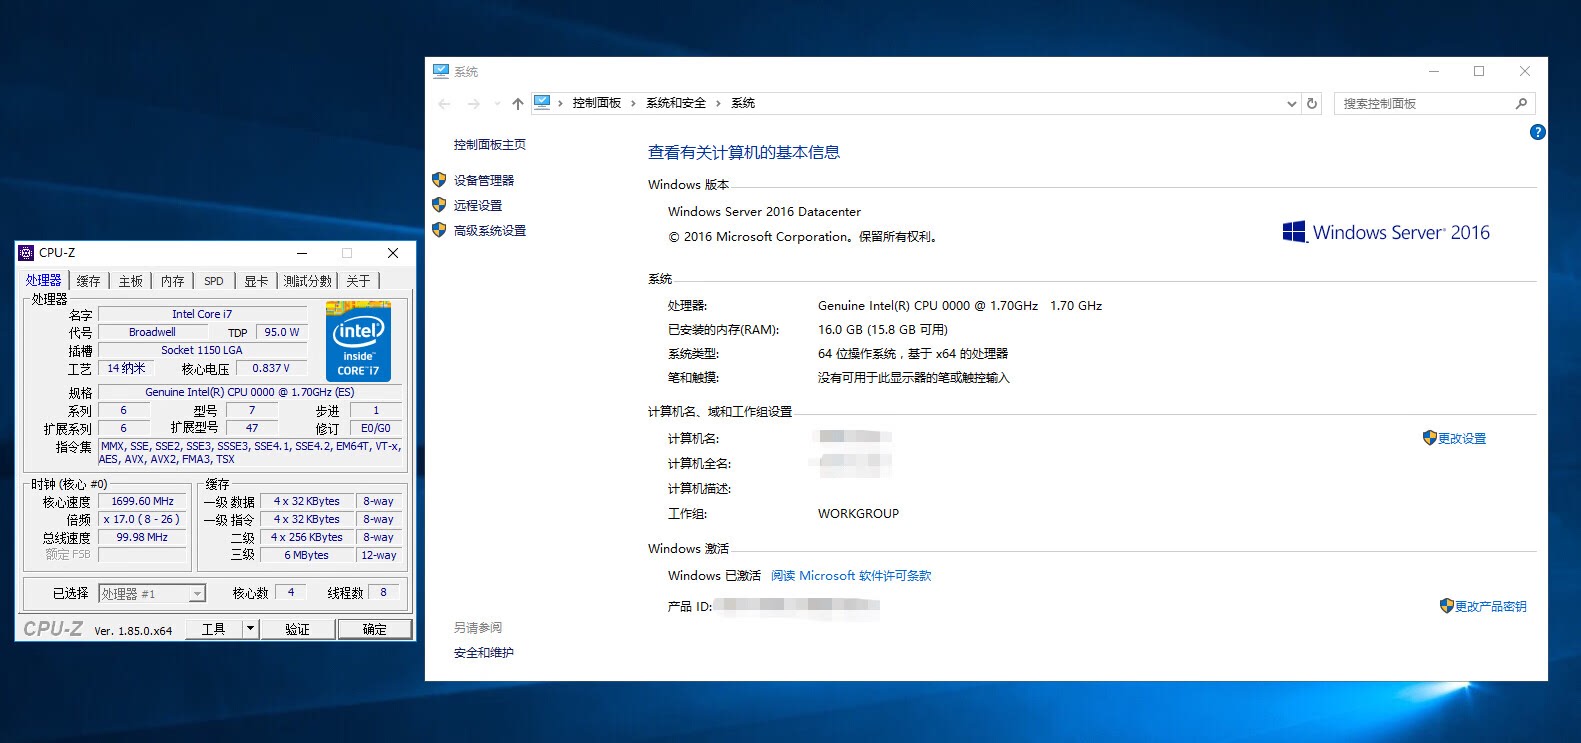The width and height of the screenshot is (1581, 743).
Task: Click the CPU name field showing Intel Core i7
Action: click(202, 314)
